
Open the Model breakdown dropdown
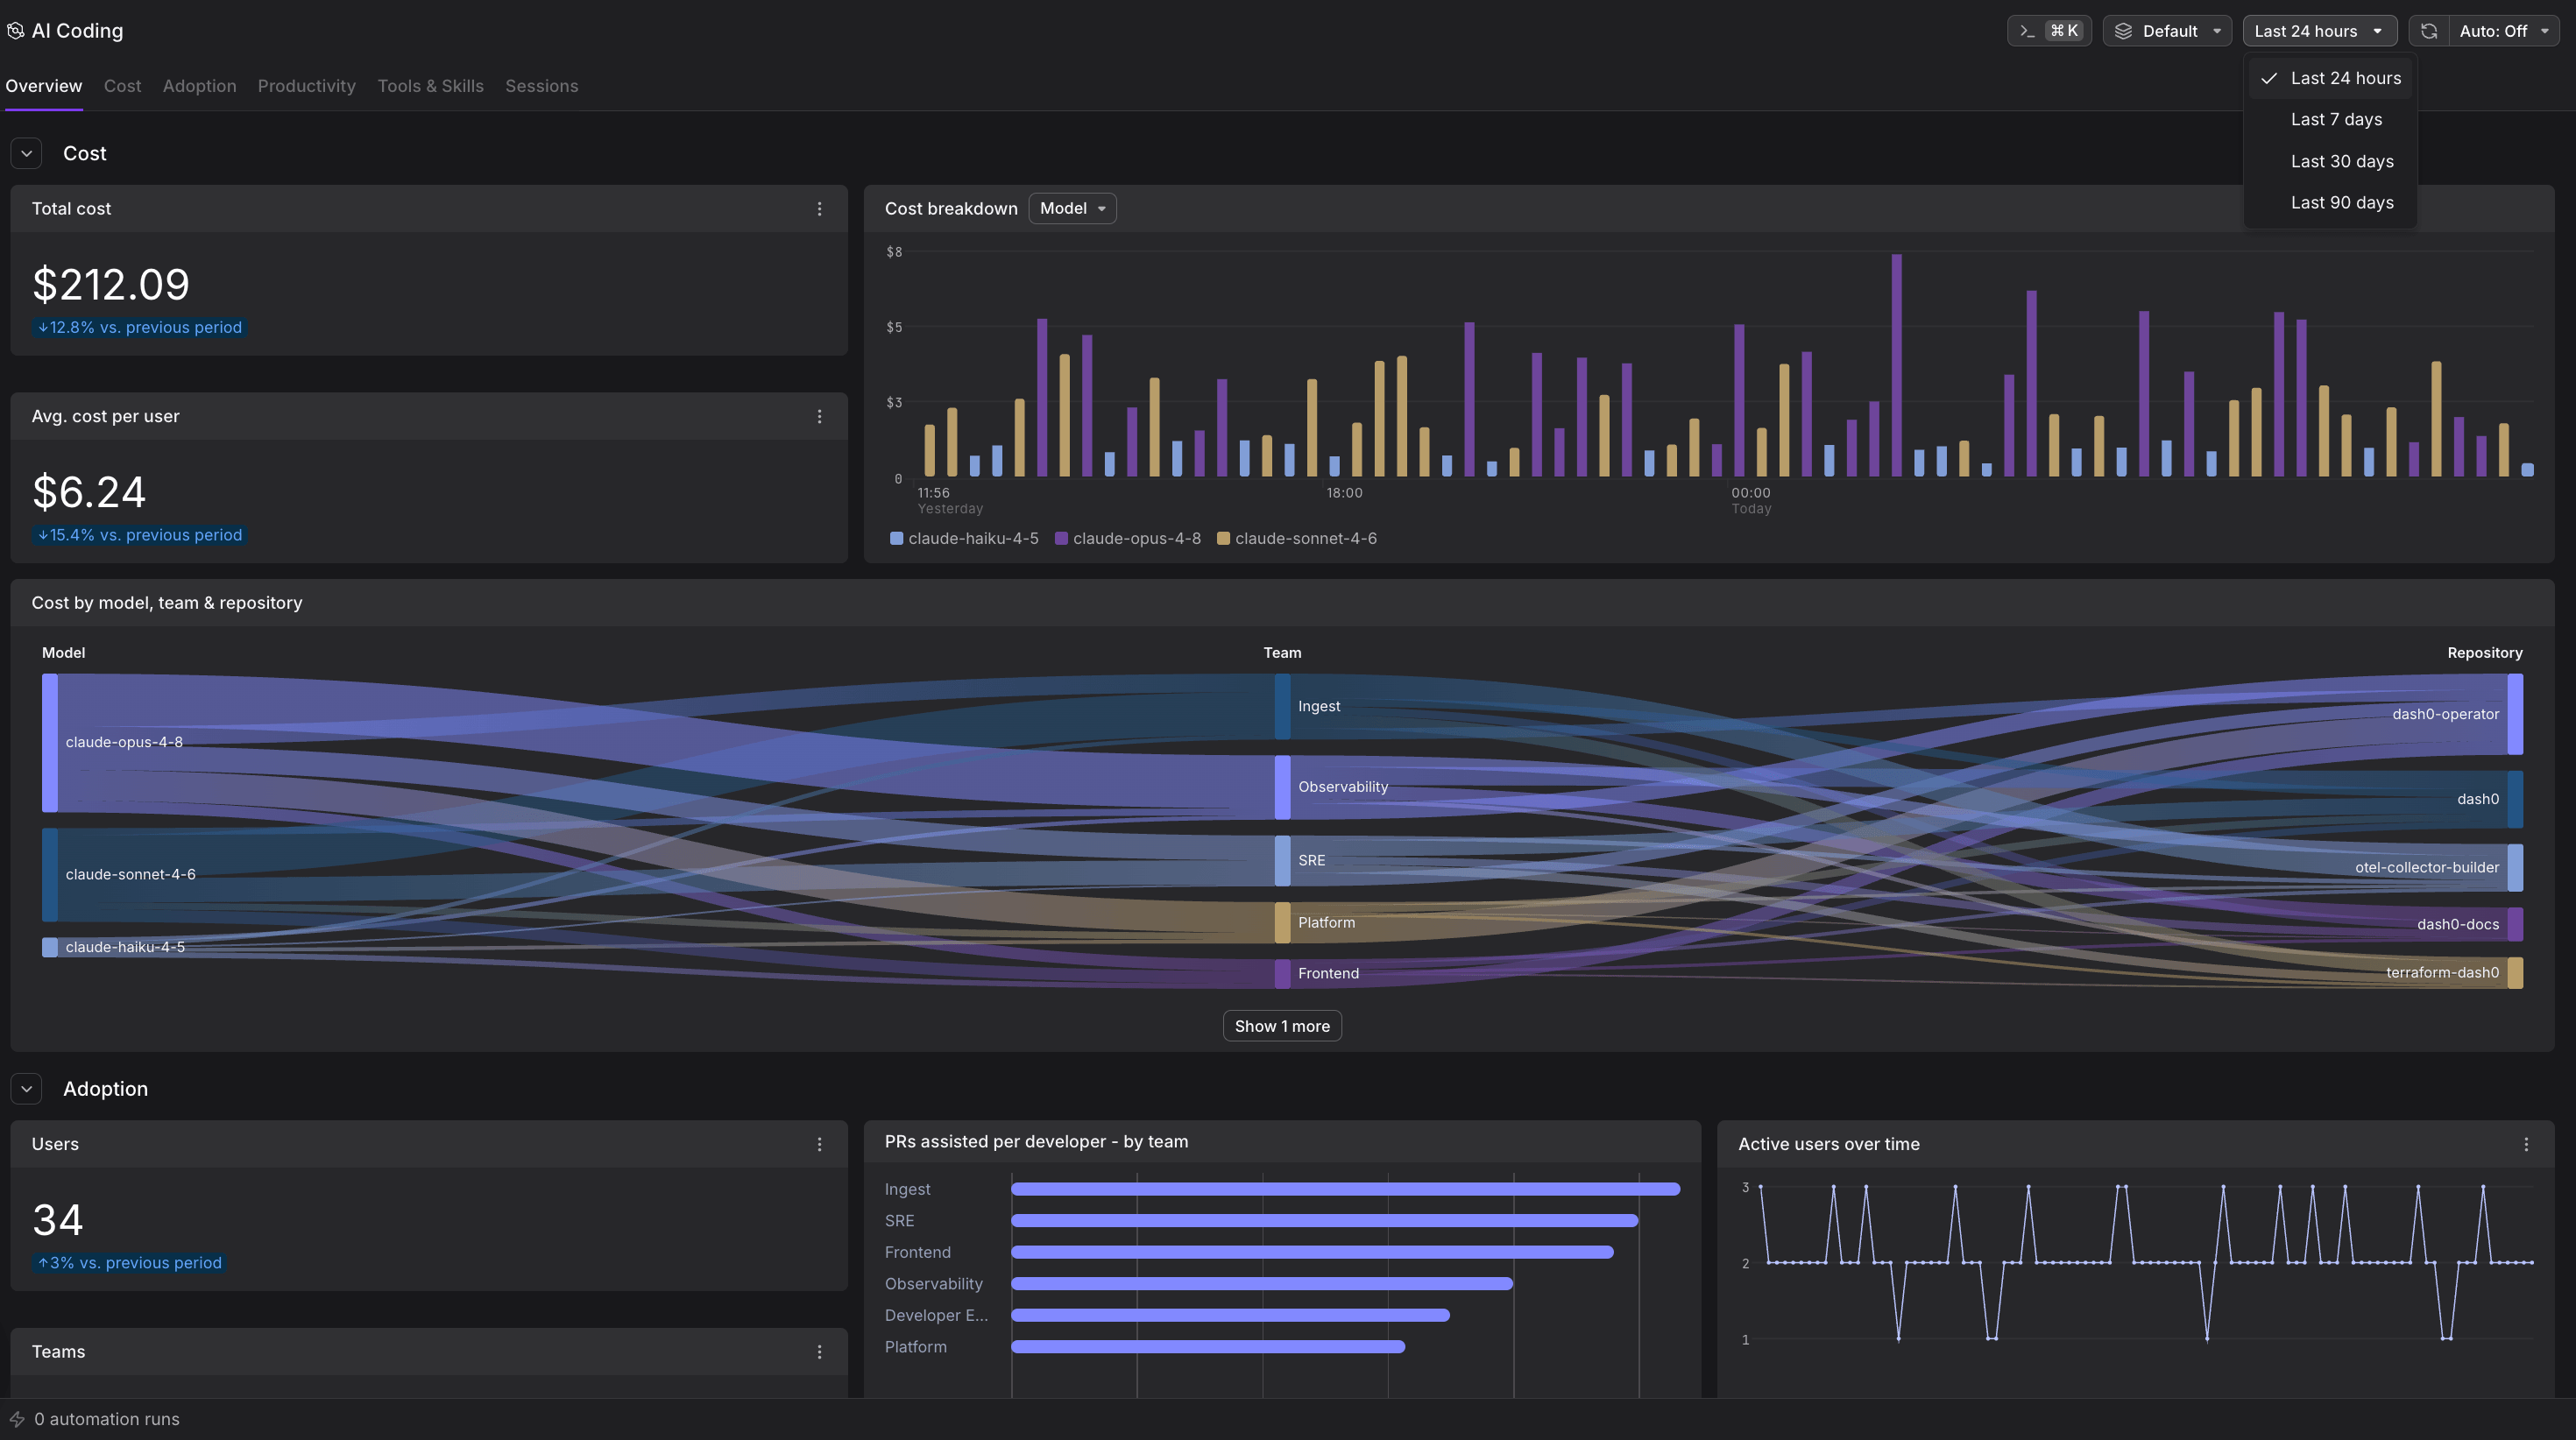tap(1072, 209)
